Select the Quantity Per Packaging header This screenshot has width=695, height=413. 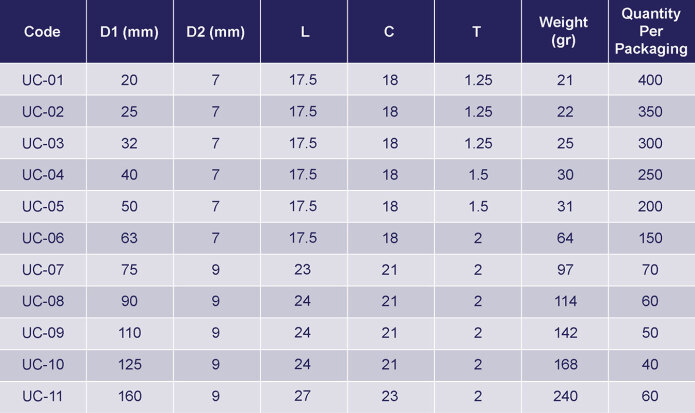(x=651, y=31)
